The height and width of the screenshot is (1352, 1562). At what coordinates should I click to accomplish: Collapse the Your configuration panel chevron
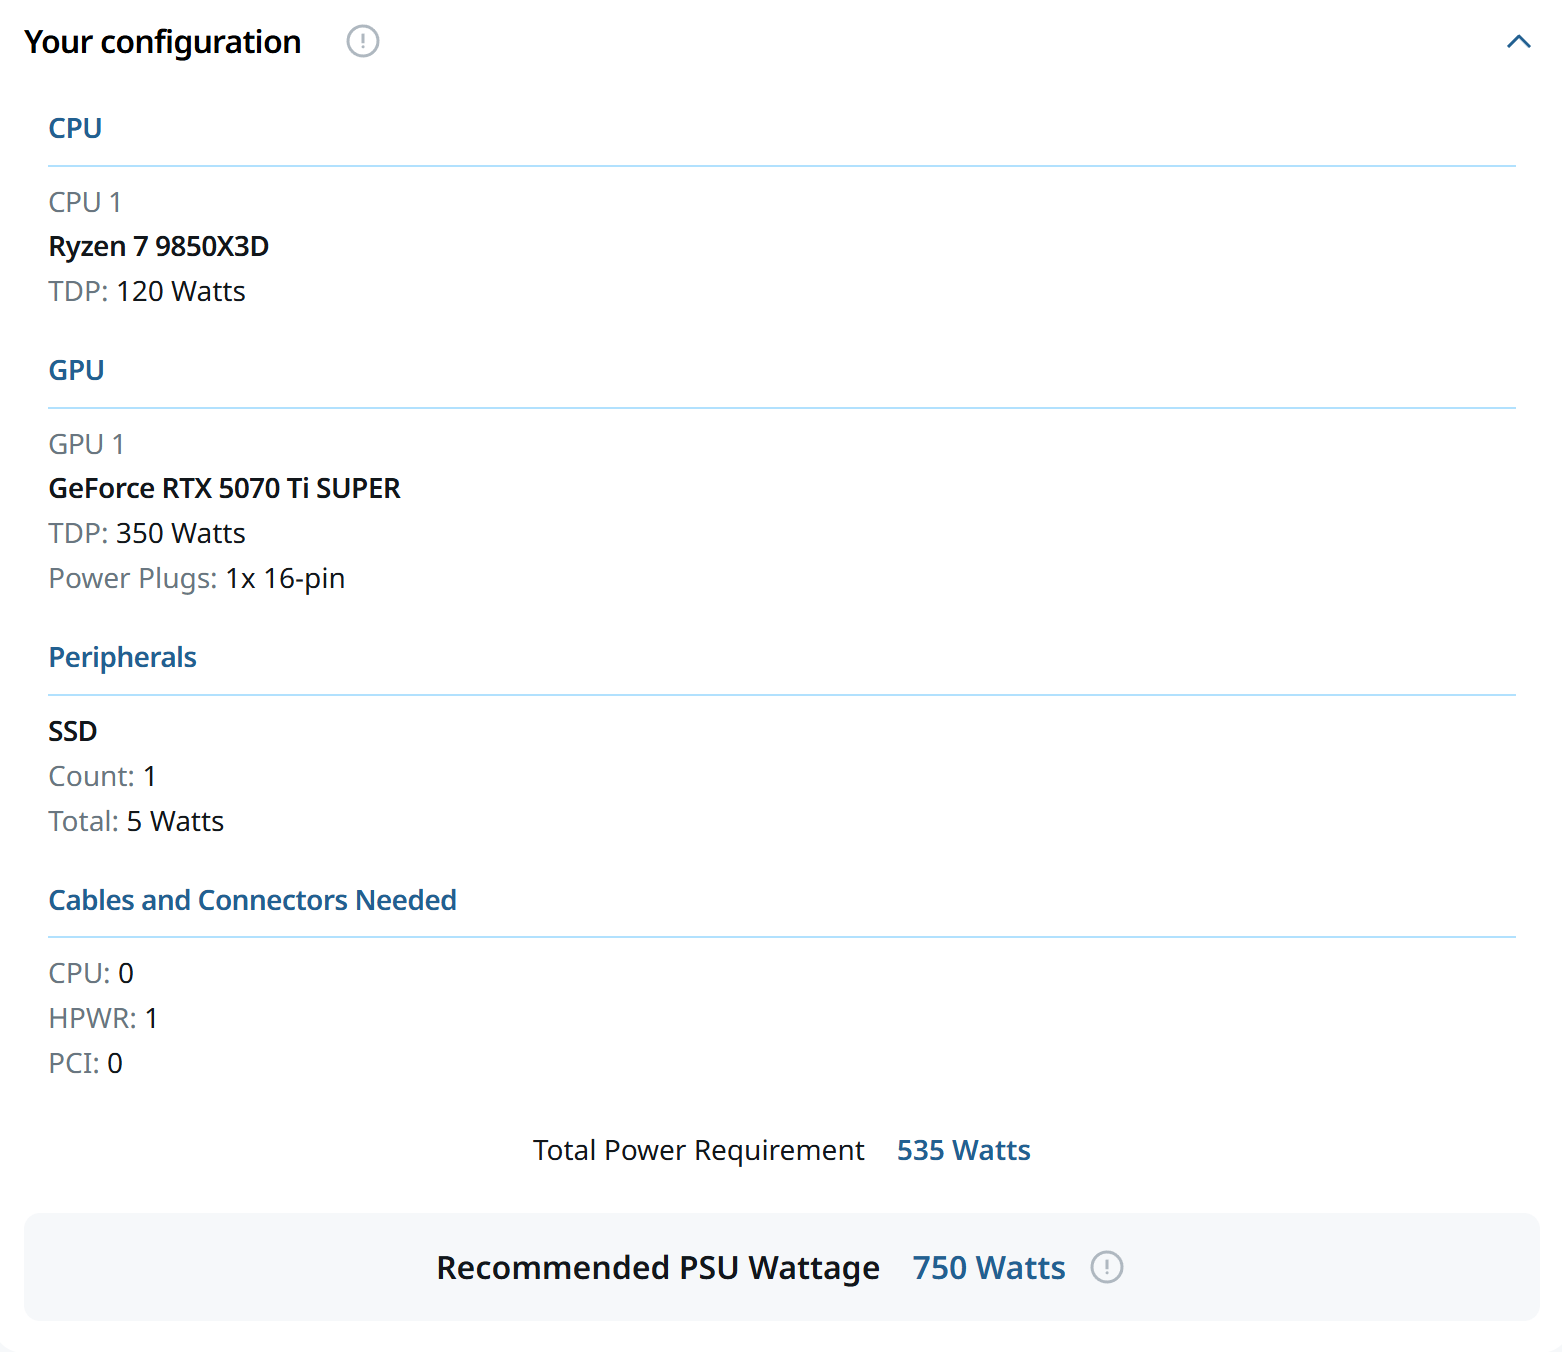(x=1518, y=41)
